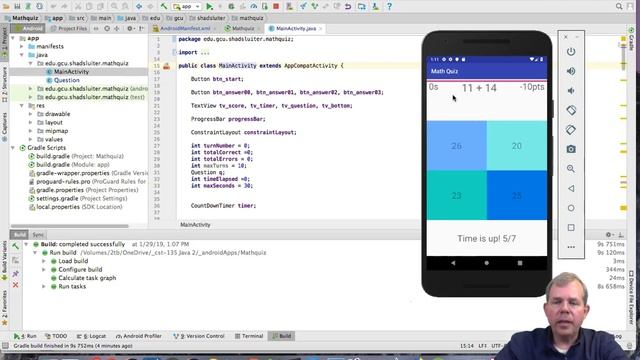The image size is (640, 360).
Task: Expand the drawable folder
Action: click(31, 114)
